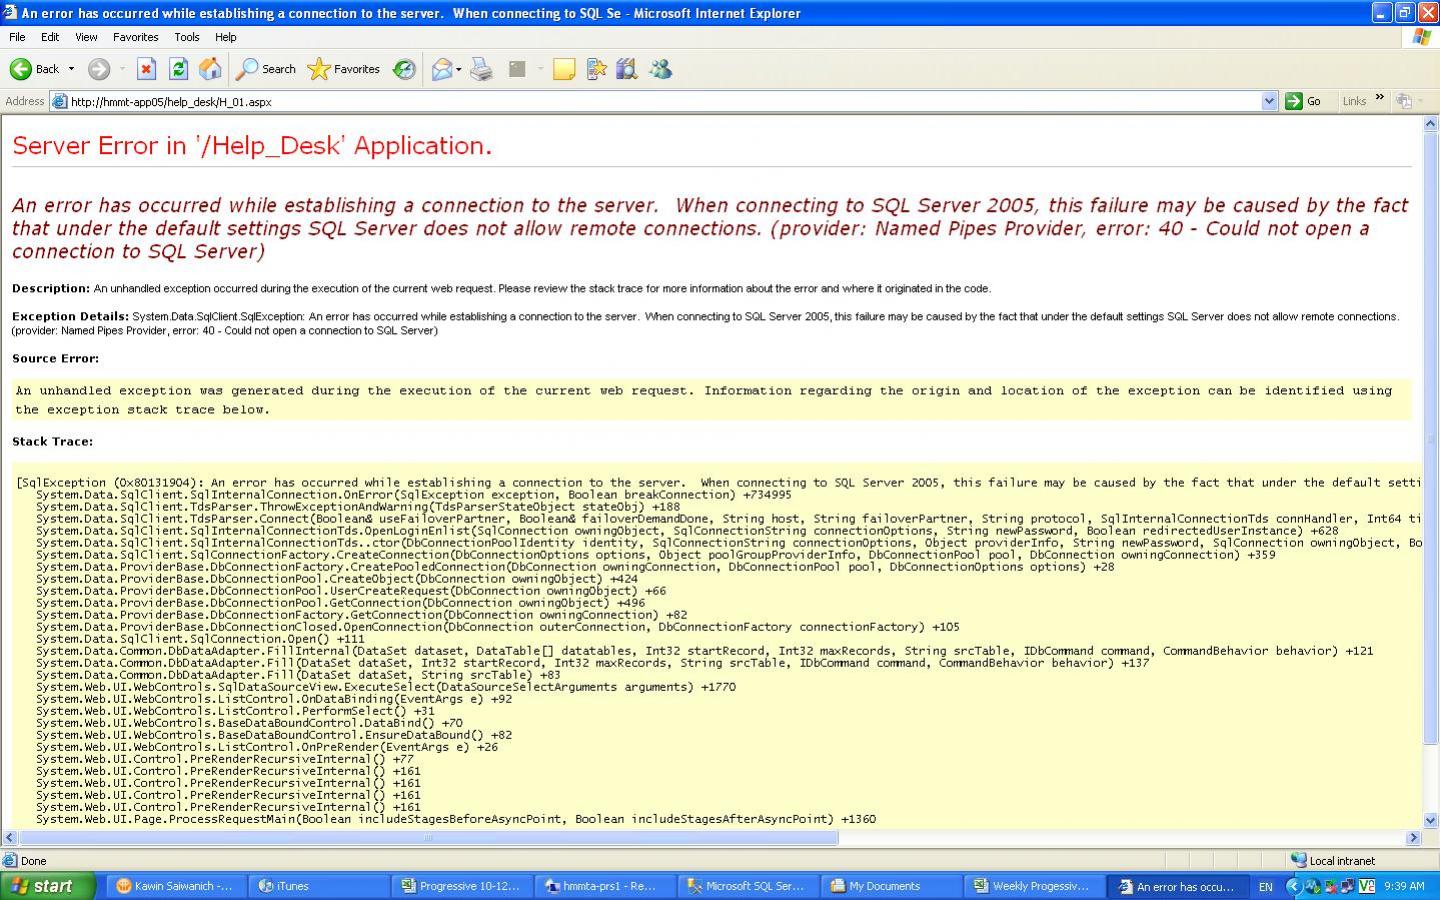Switch to Microsoft SQL Server taskbar window

pos(748,886)
